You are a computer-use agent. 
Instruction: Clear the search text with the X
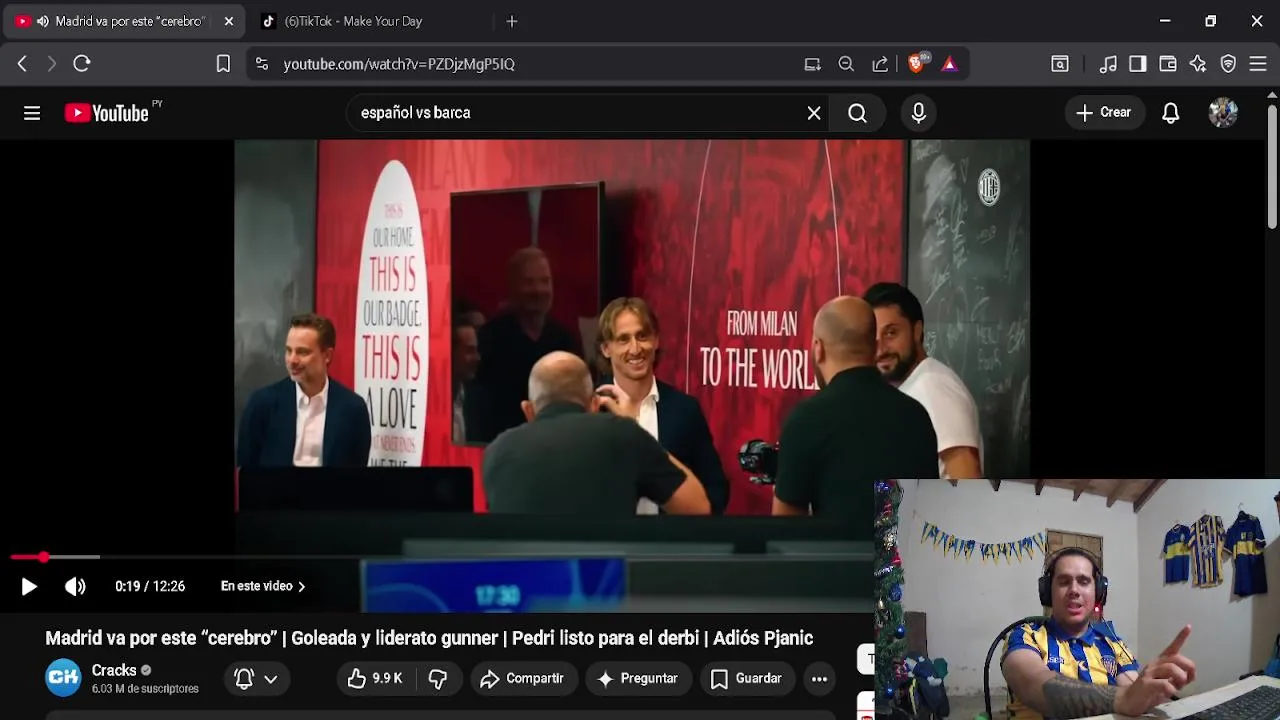(814, 113)
